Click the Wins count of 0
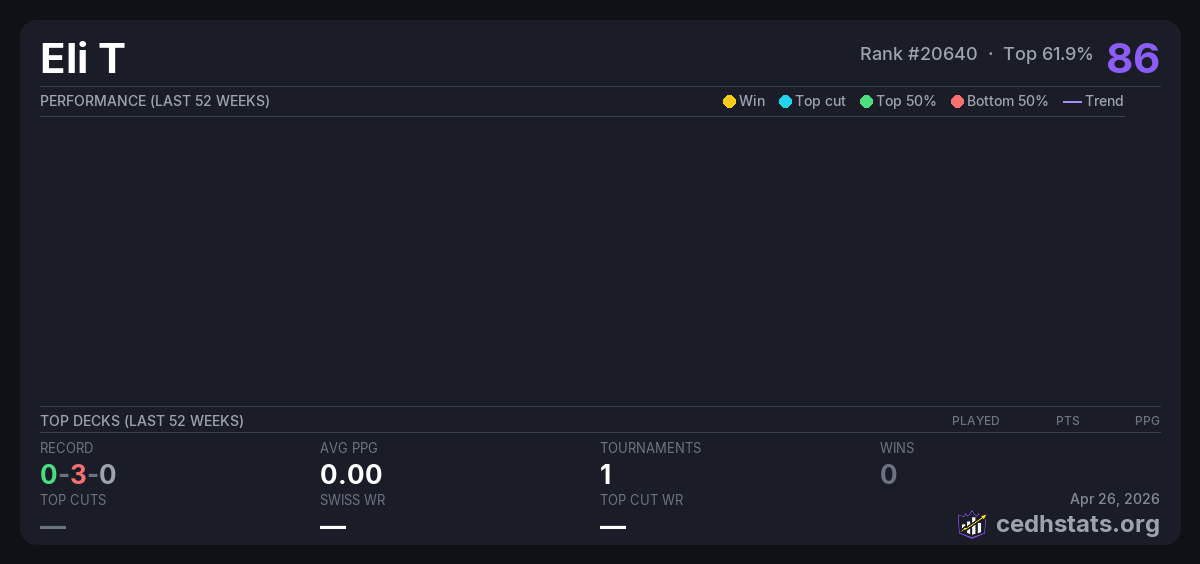The height and width of the screenshot is (564, 1200). (x=888, y=474)
